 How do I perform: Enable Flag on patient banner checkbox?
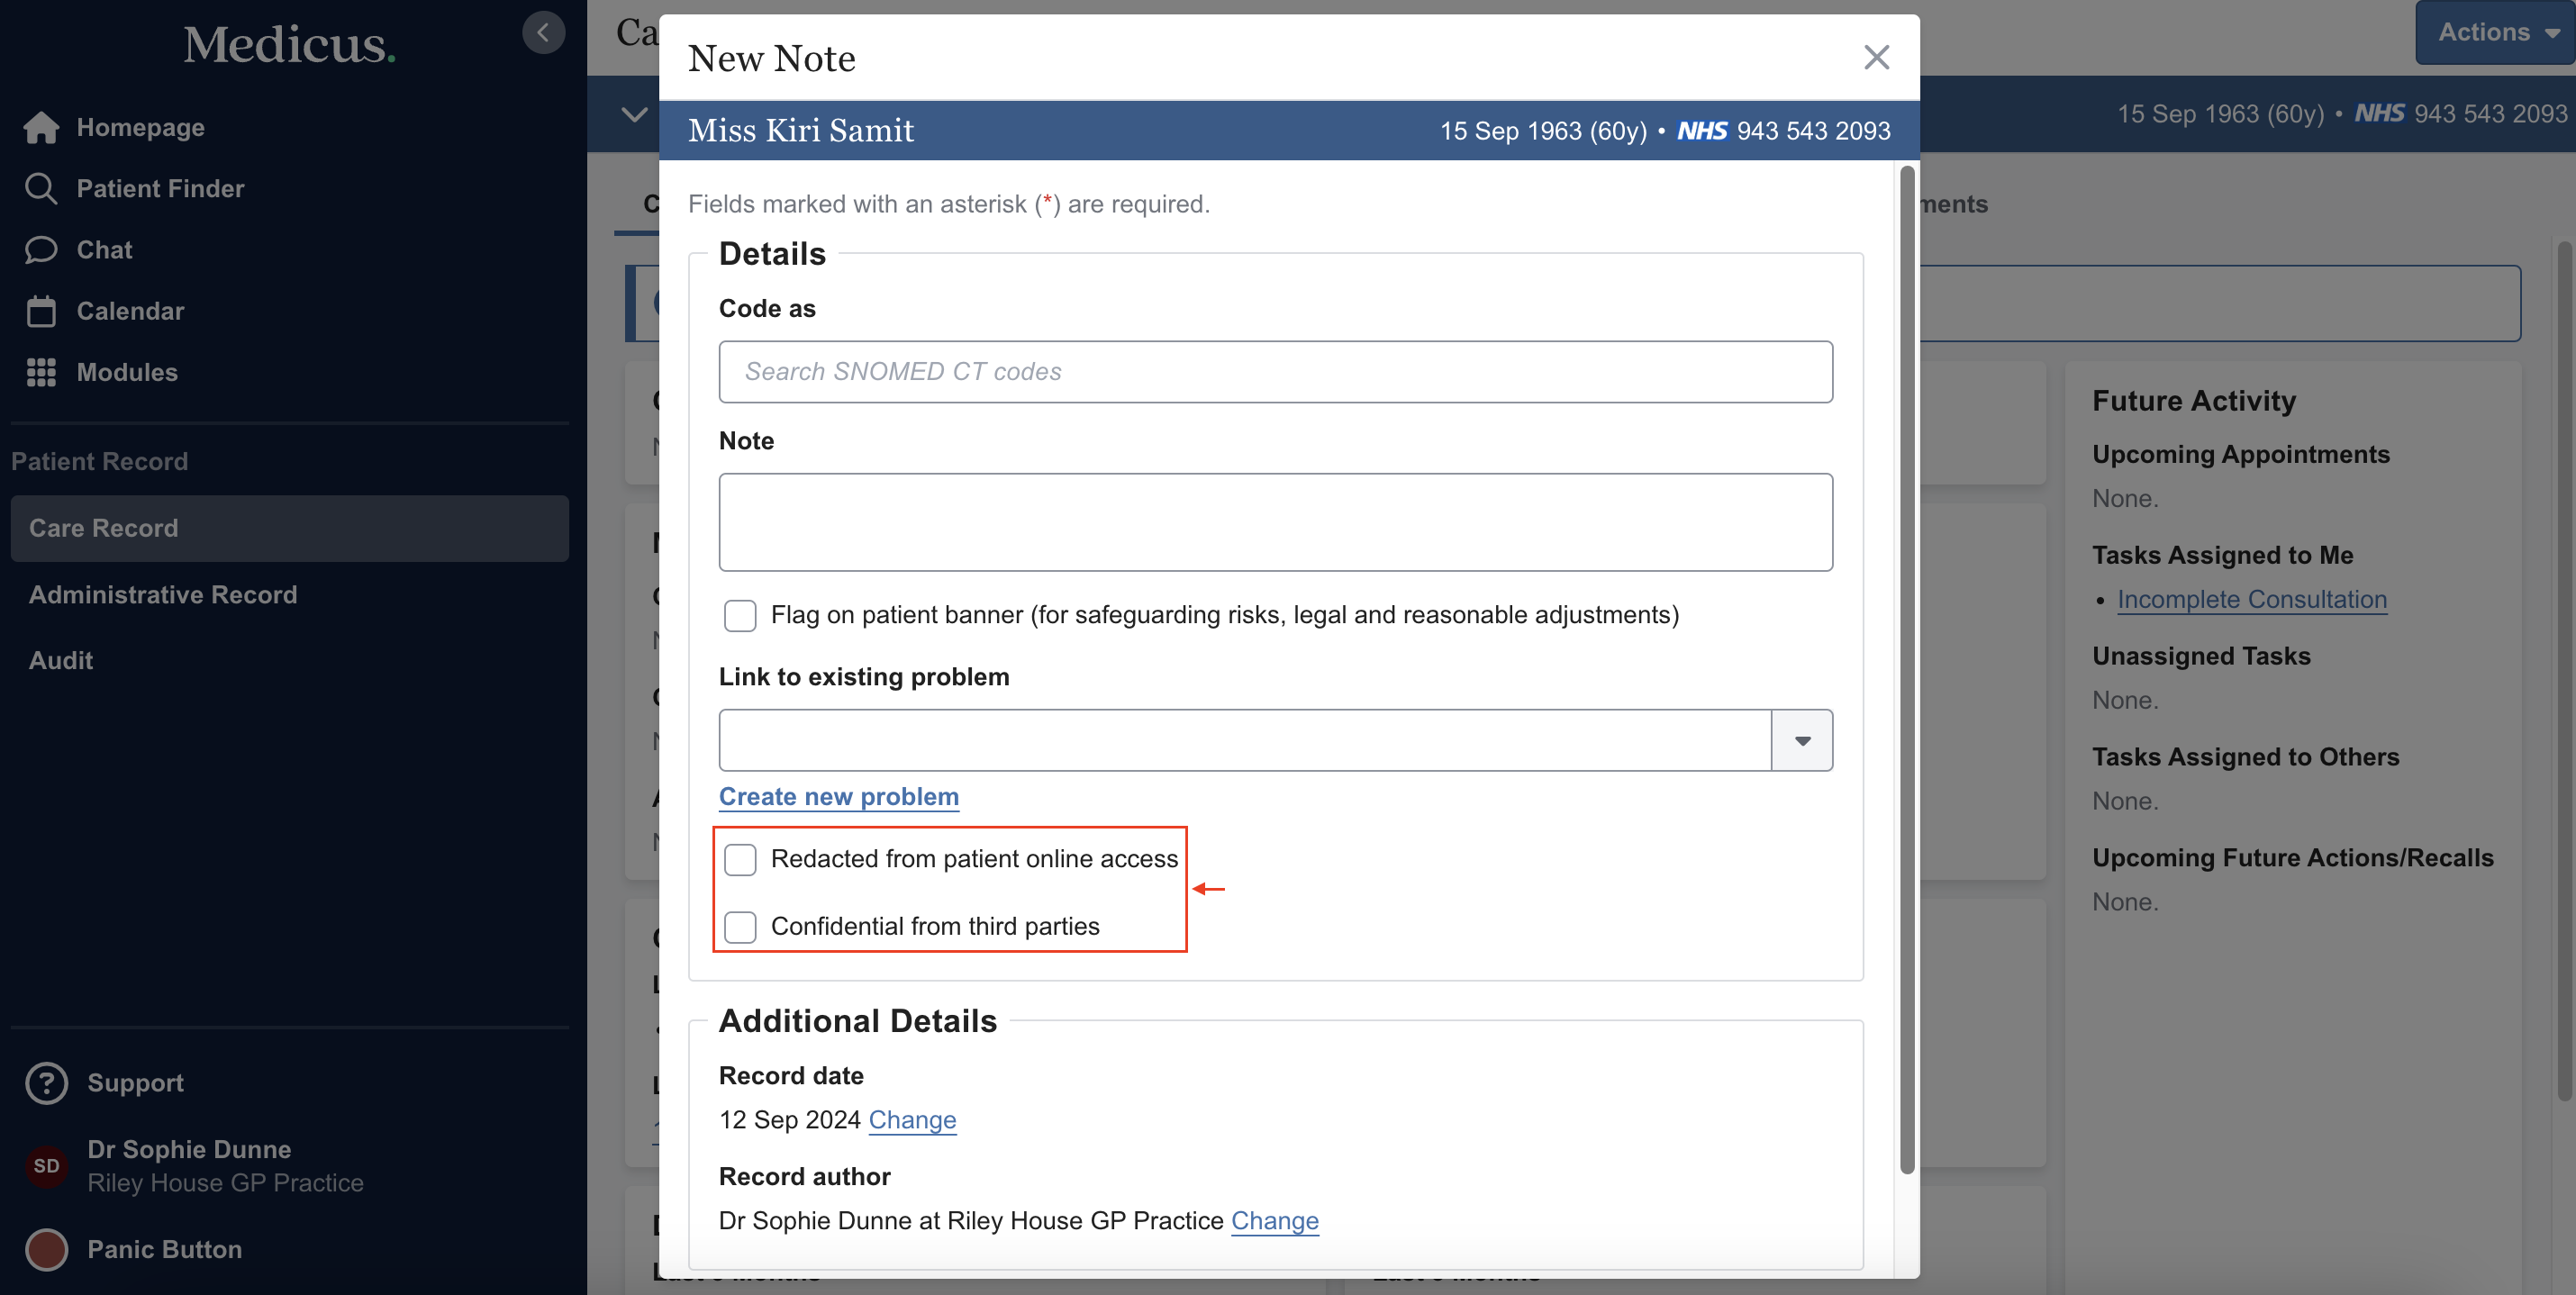(740, 615)
